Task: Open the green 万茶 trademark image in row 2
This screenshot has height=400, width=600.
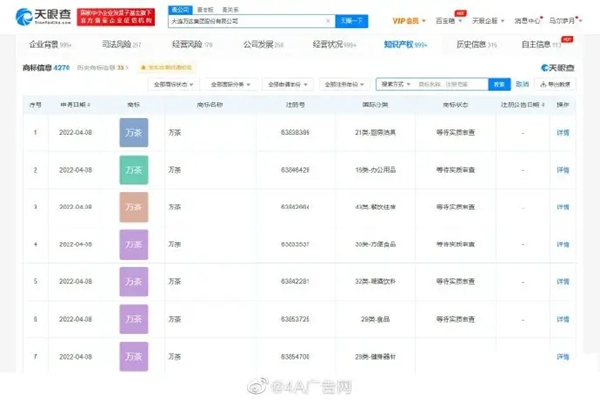Action: [x=134, y=170]
